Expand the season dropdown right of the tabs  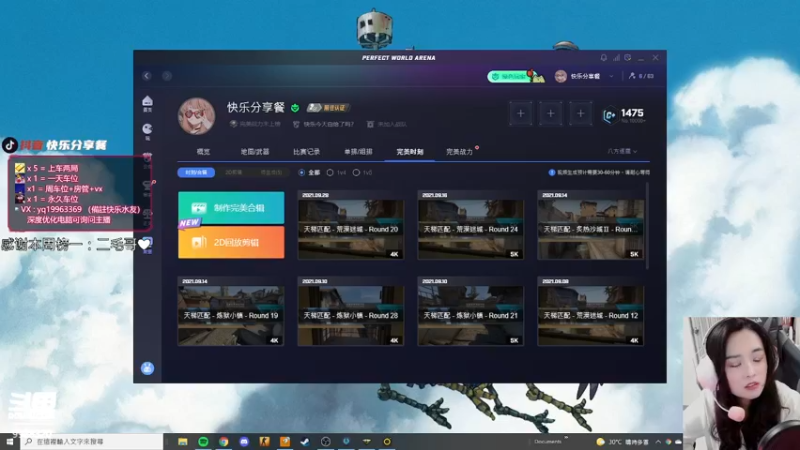click(x=622, y=152)
